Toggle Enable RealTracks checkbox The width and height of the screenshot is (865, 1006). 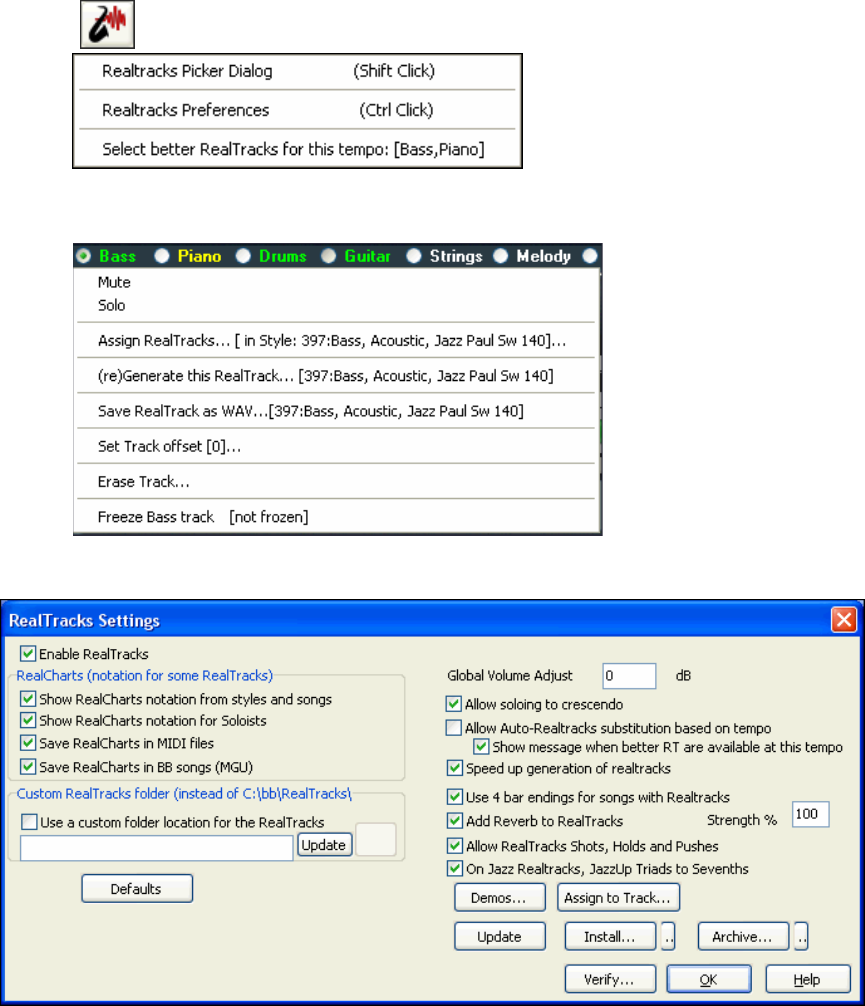(28, 654)
